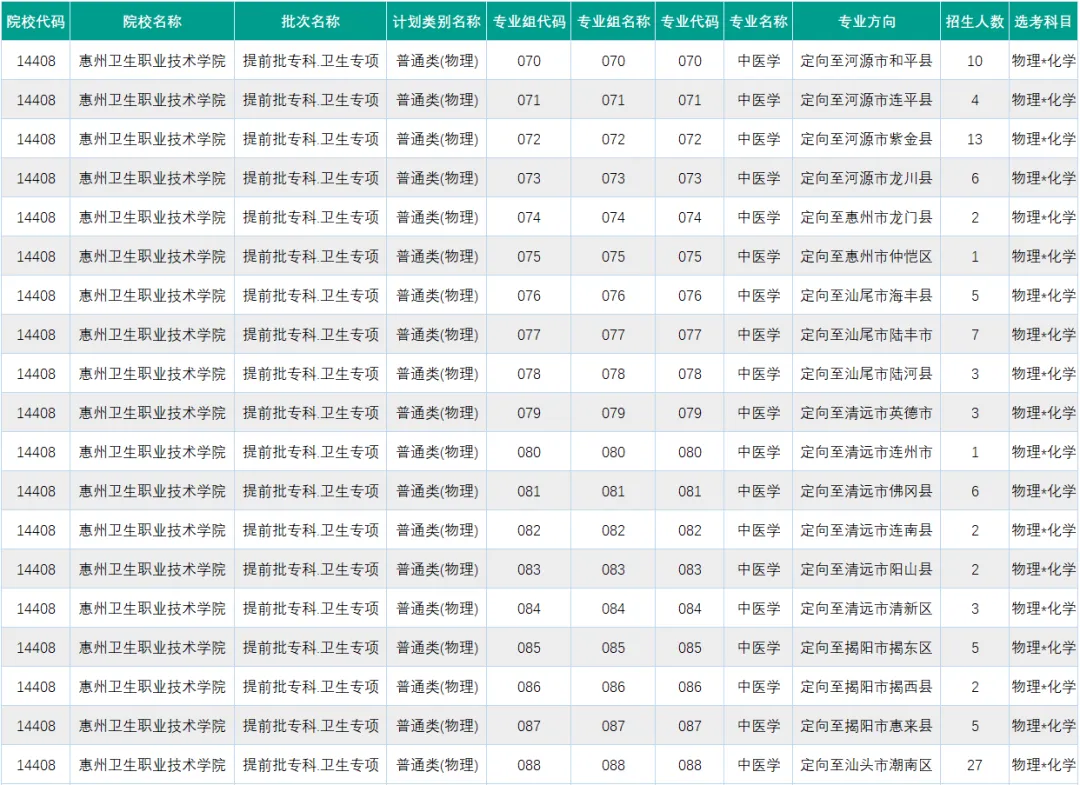Select the cell 定向至汕头市潮南区
The width and height of the screenshot is (1080, 785).
[x=866, y=765]
